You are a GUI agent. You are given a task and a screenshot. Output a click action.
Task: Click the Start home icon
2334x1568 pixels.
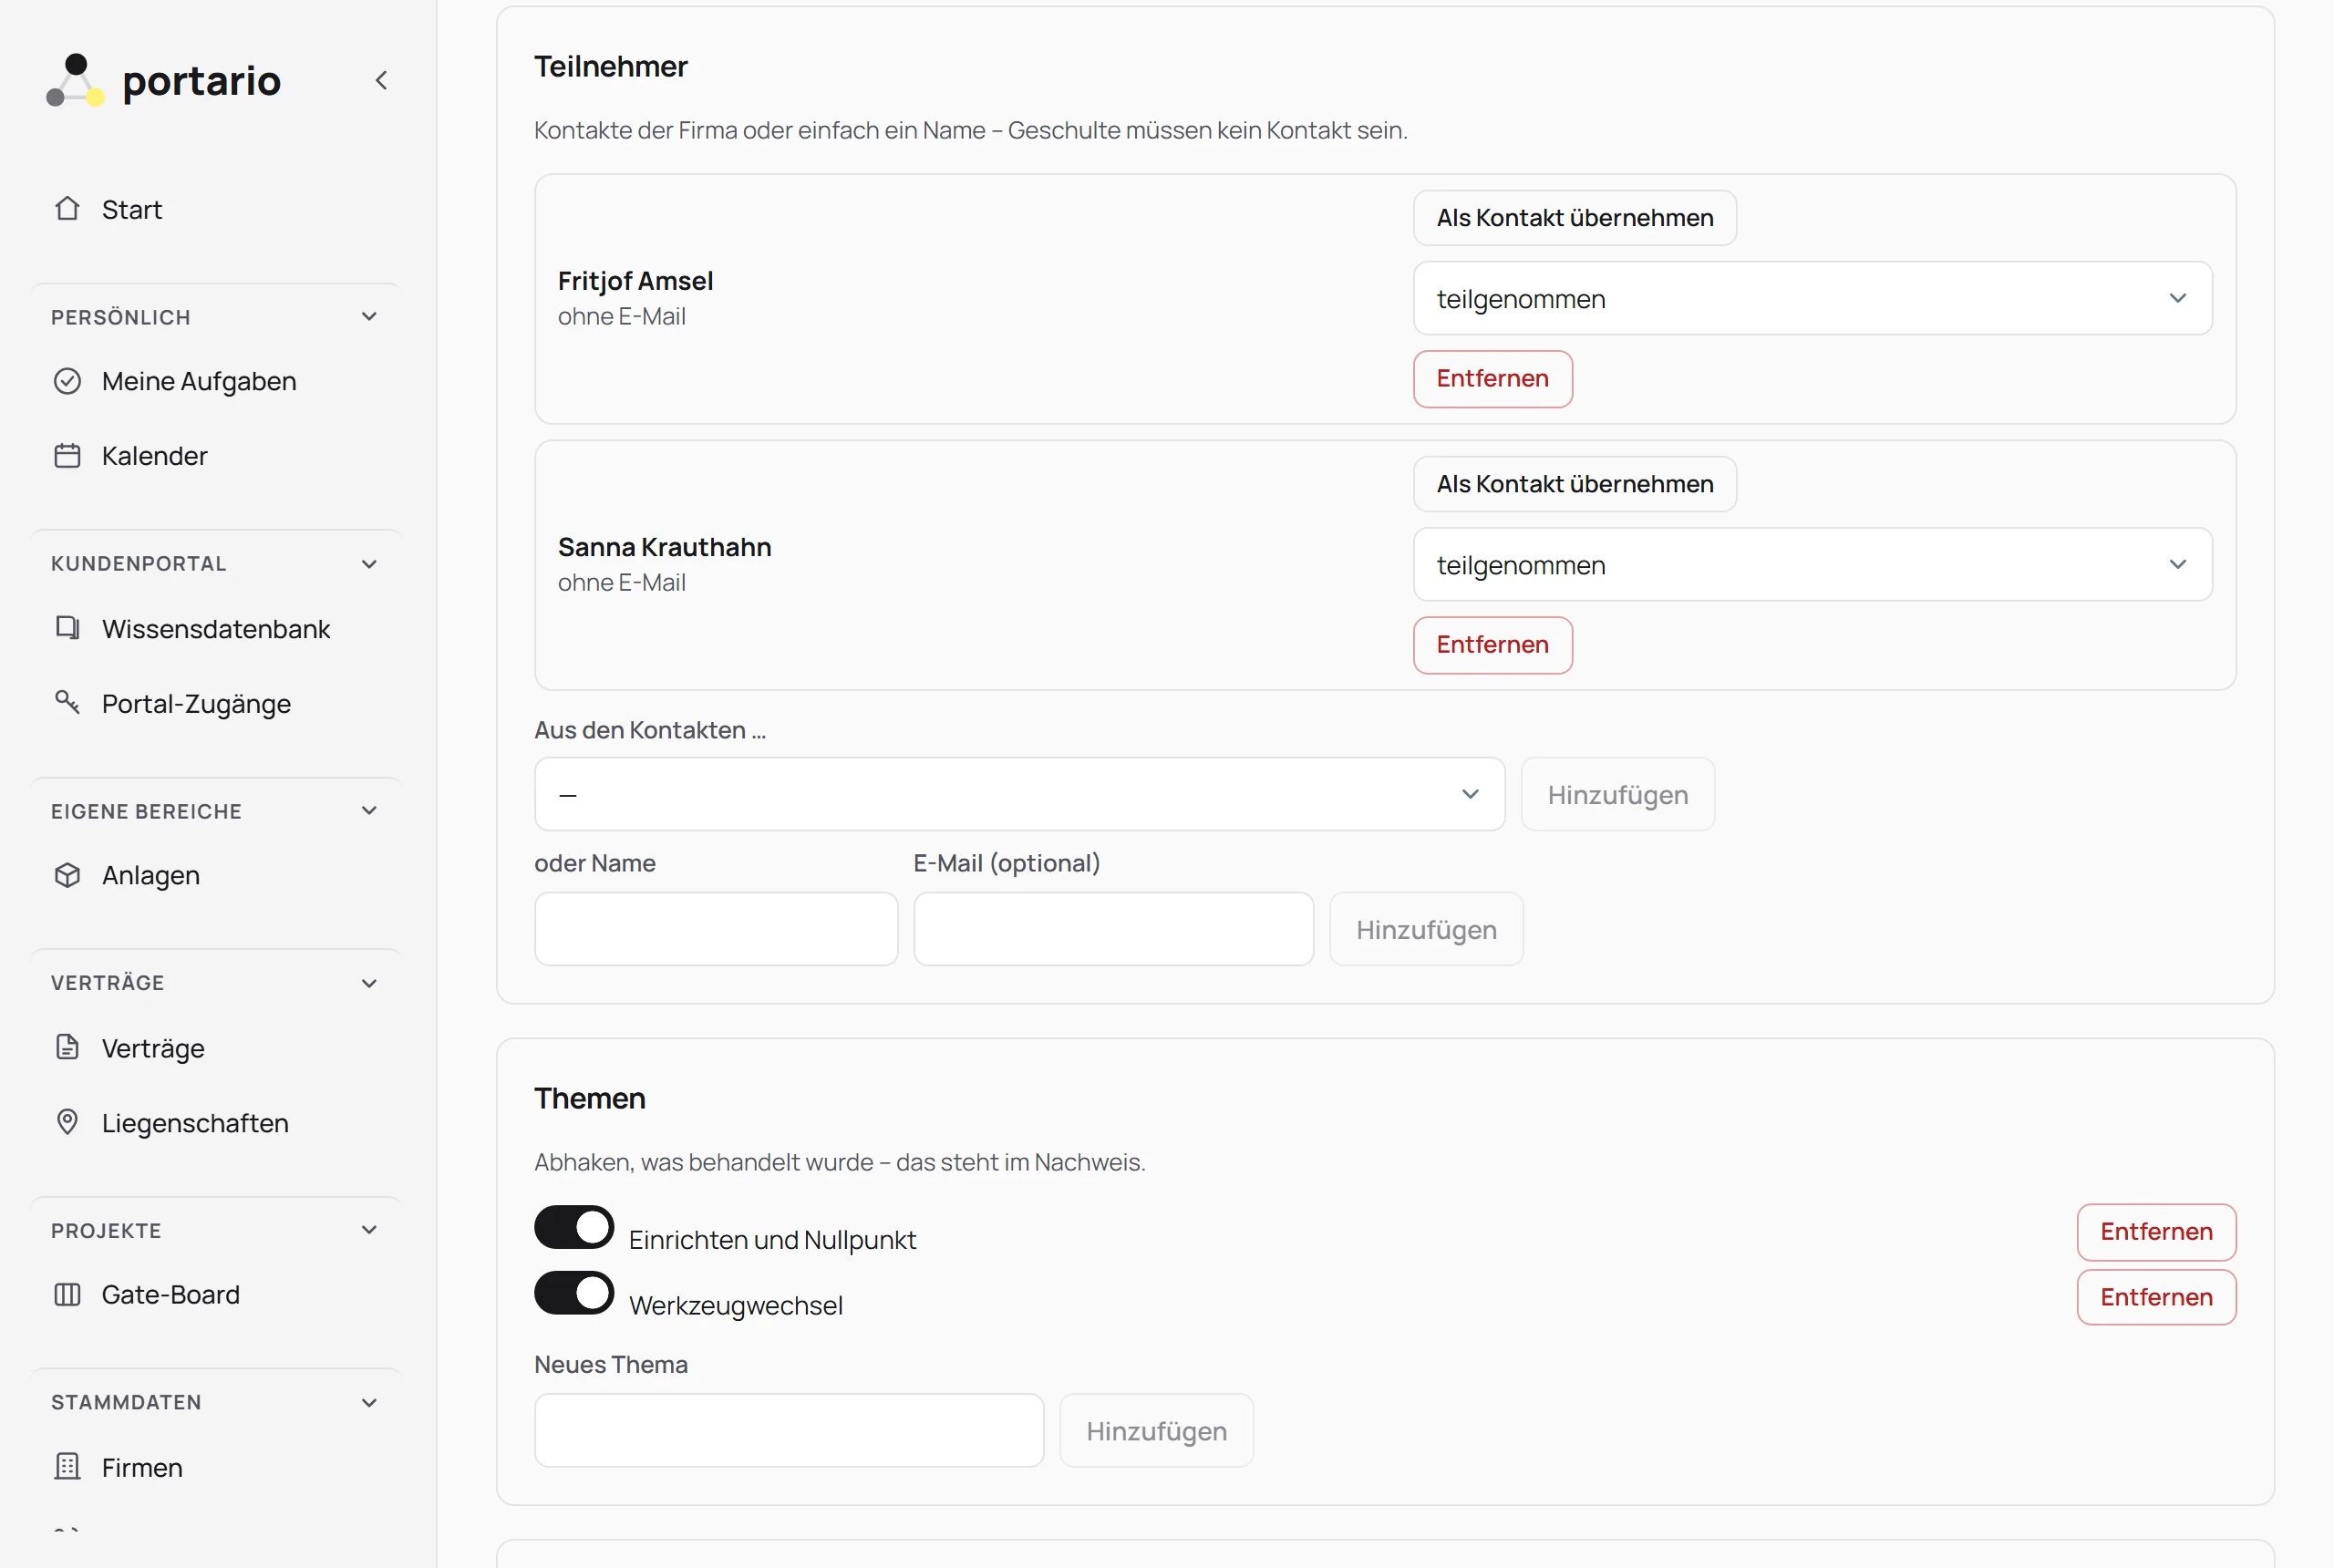(x=67, y=208)
